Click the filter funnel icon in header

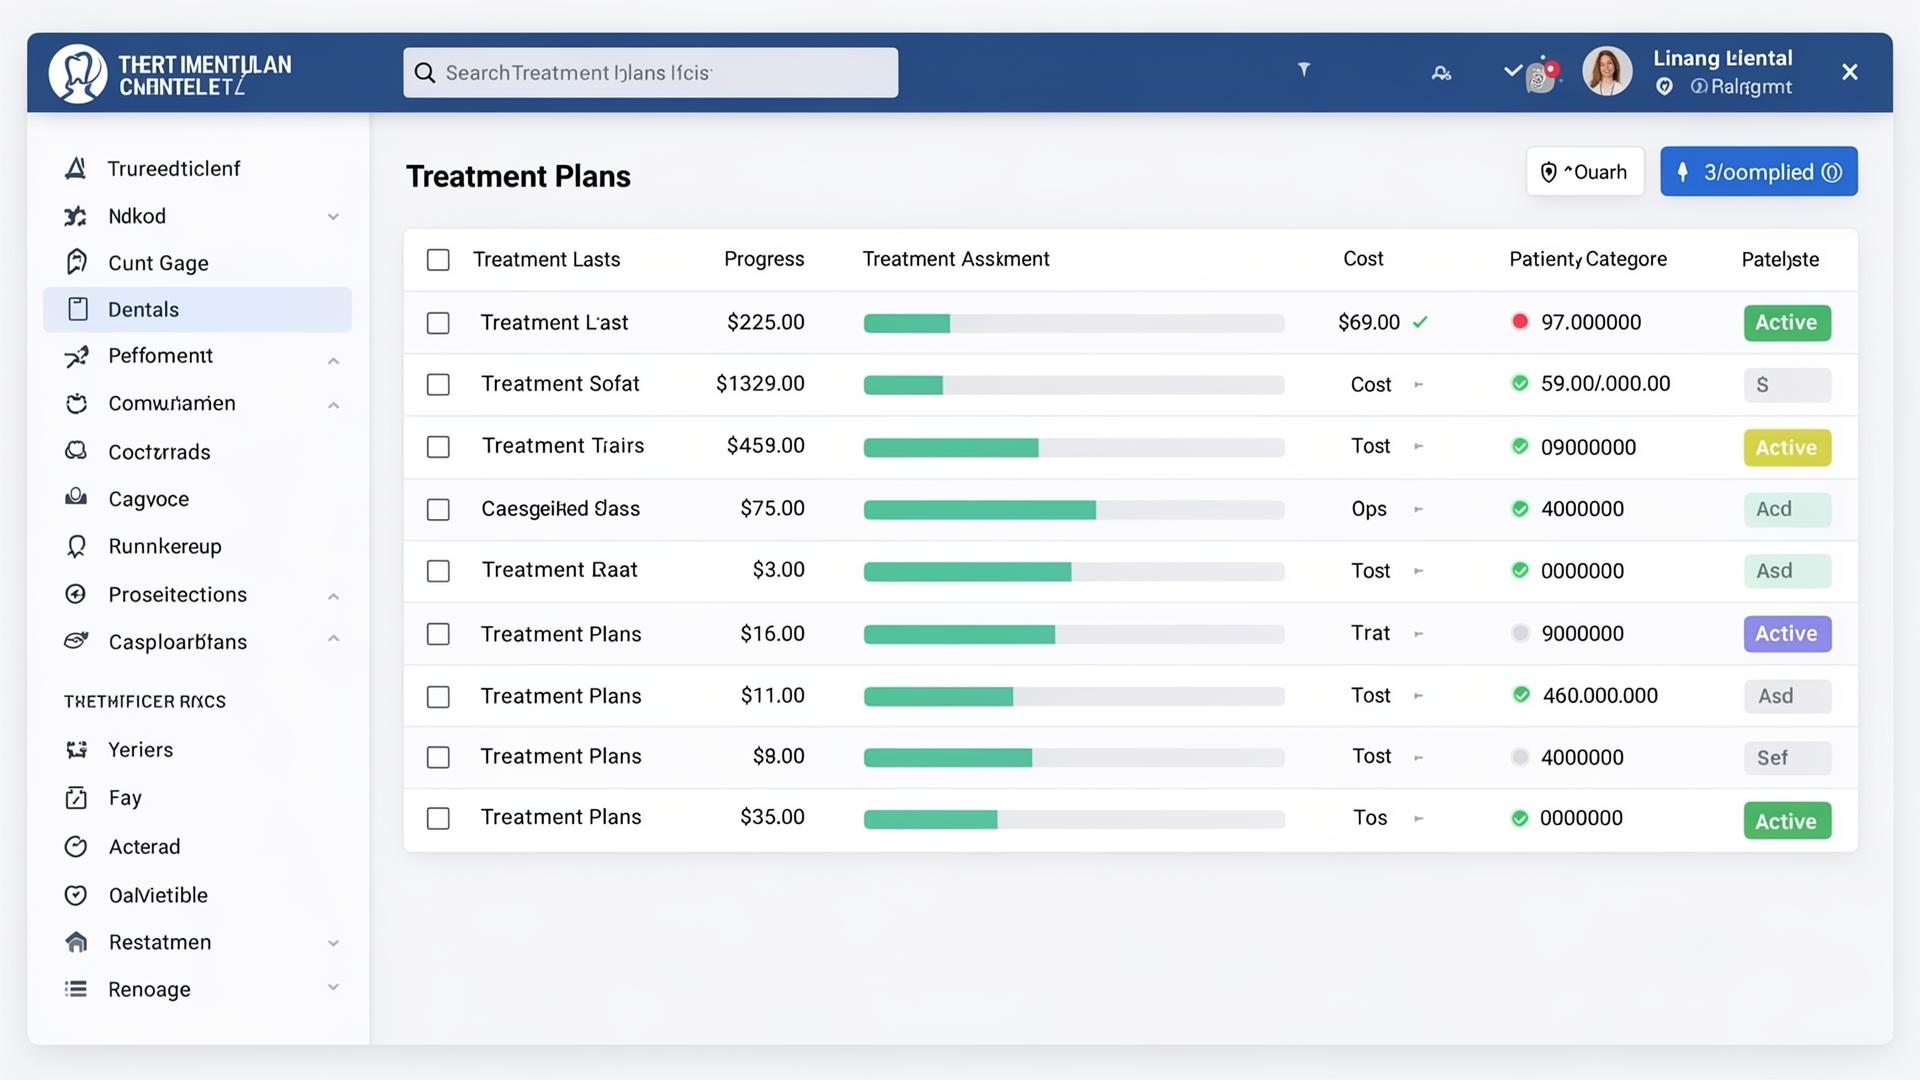tap(1304, 69)
